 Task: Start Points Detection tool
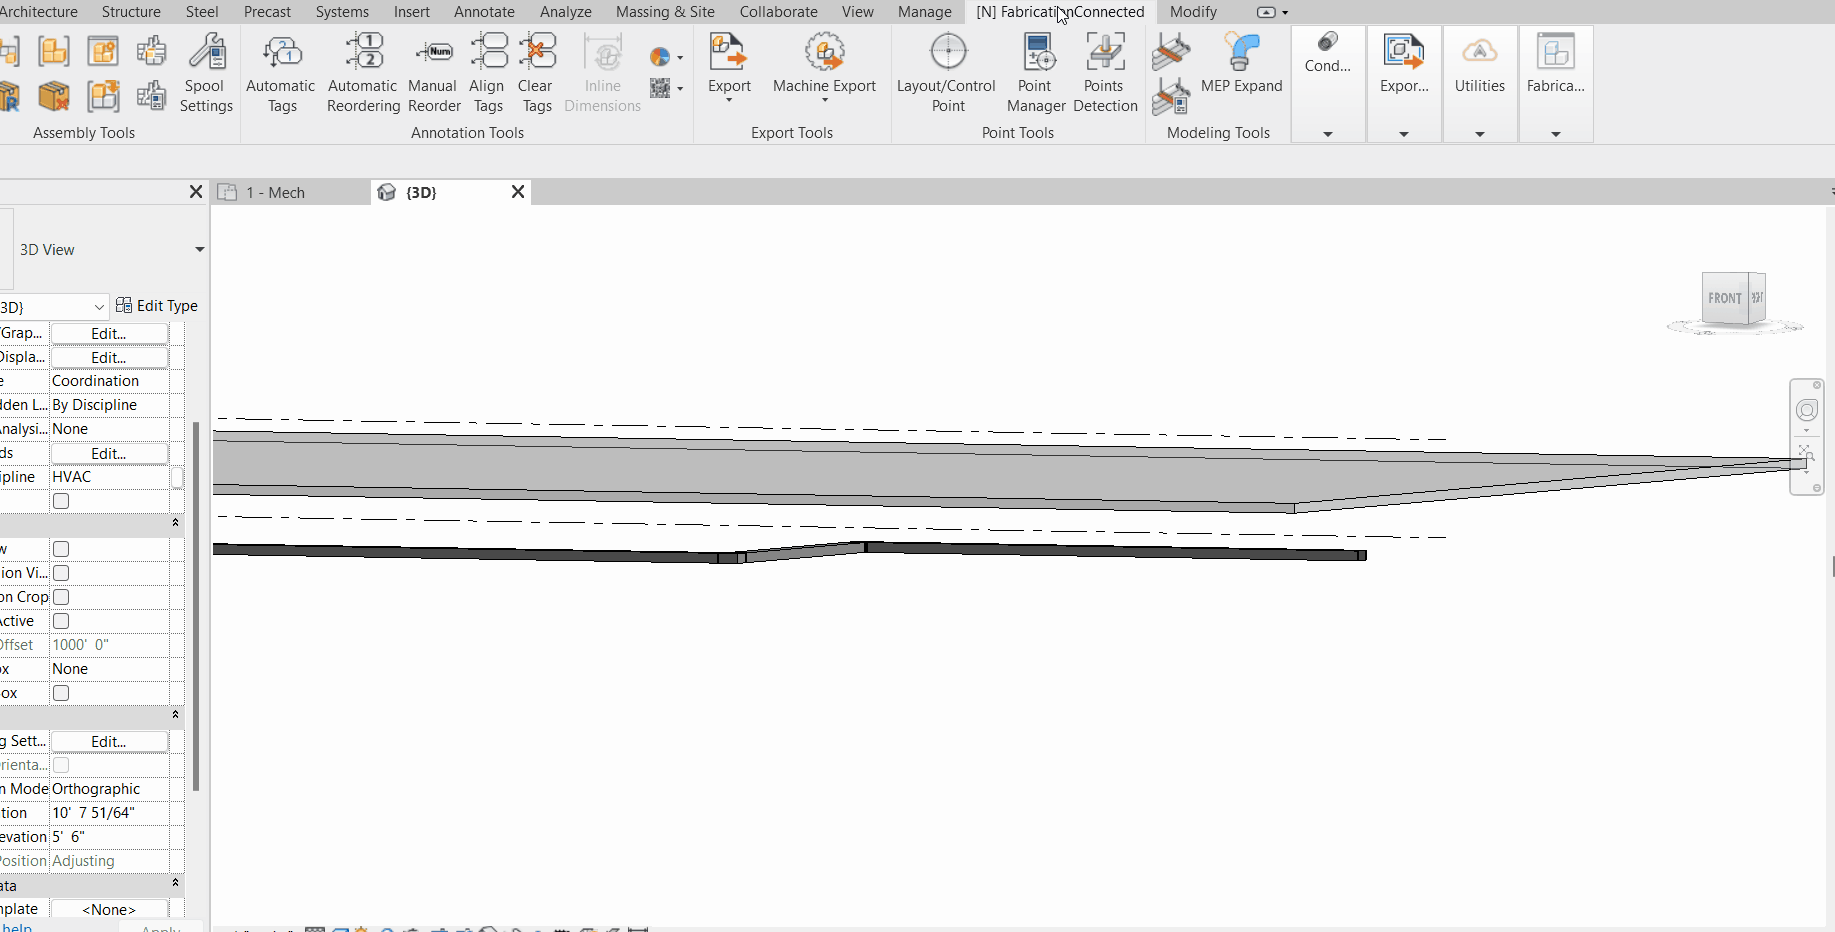[x=1105, y=72]
